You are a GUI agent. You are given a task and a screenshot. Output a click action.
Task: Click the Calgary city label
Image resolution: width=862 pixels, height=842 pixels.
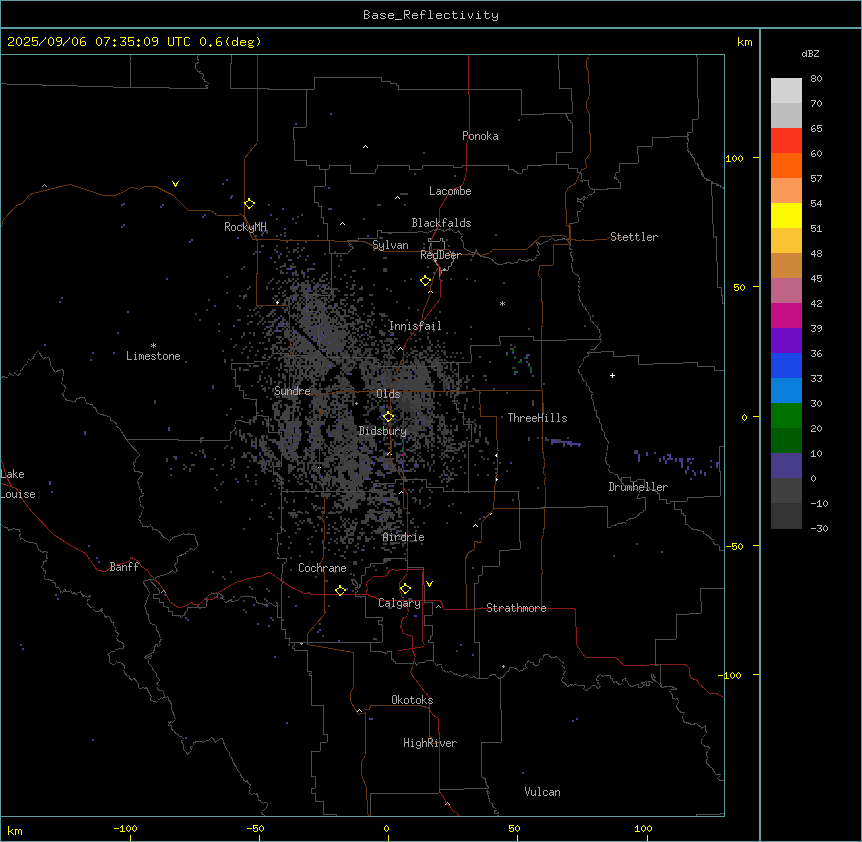[399, 603]
